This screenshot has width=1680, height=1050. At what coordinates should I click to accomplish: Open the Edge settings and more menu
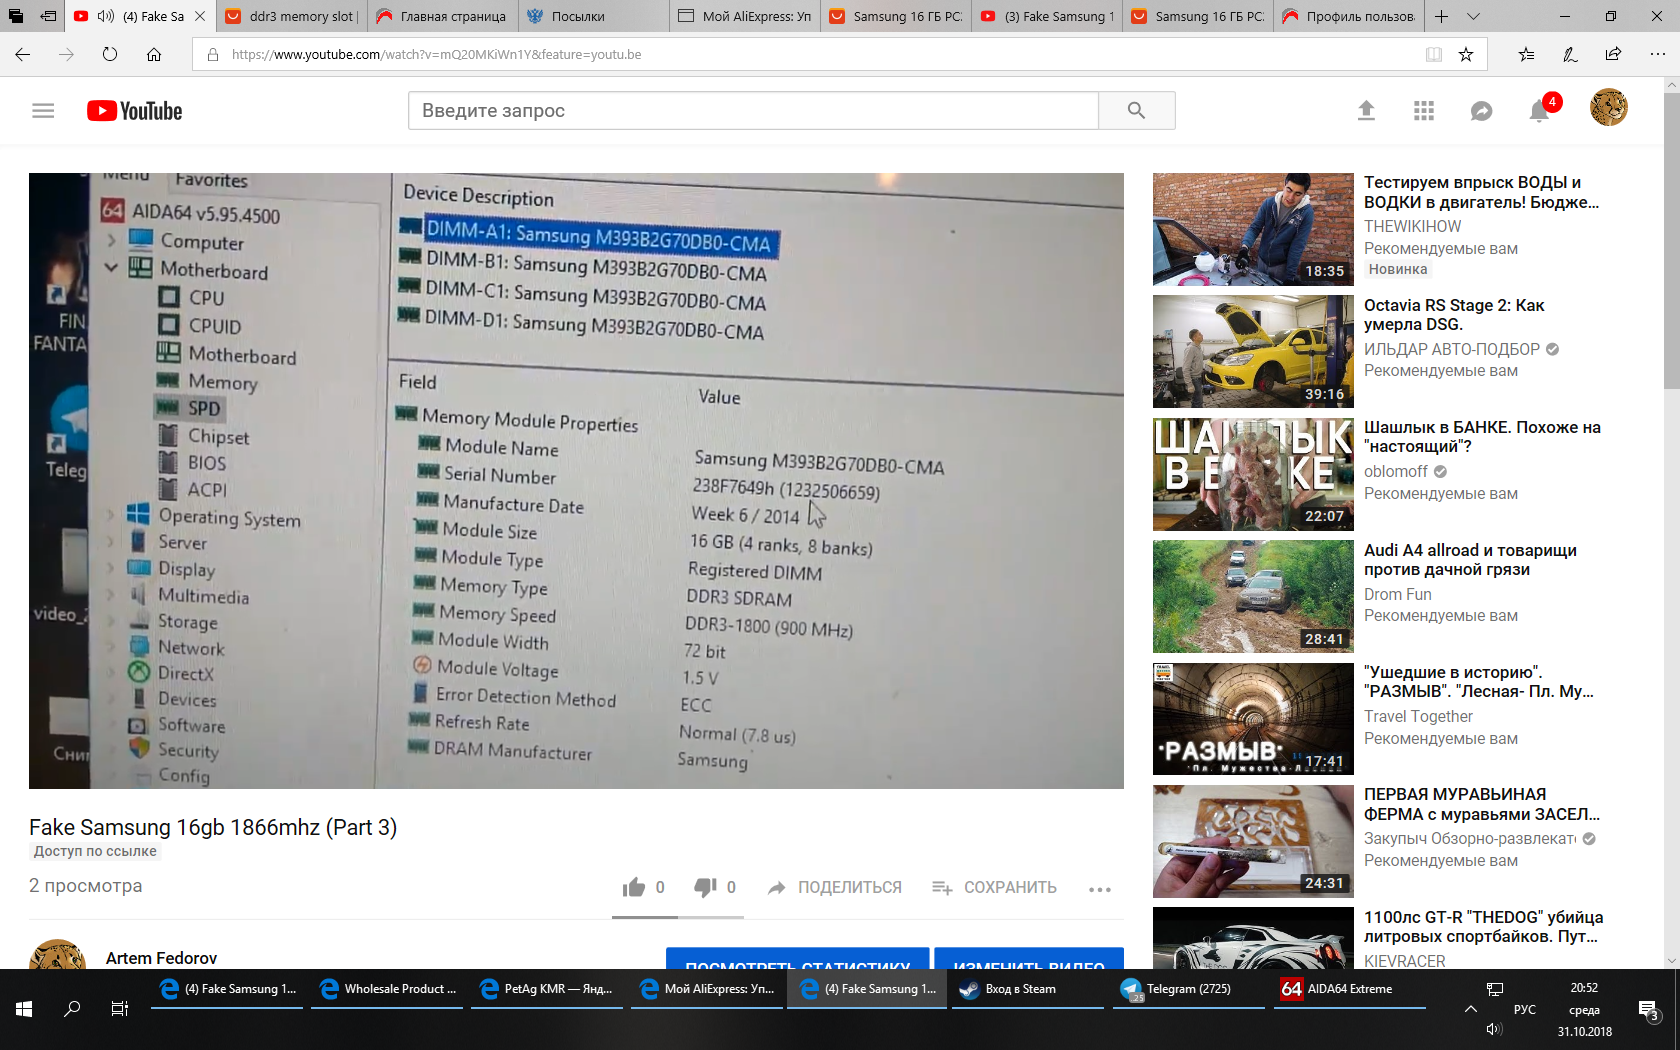coord(1657,55)
